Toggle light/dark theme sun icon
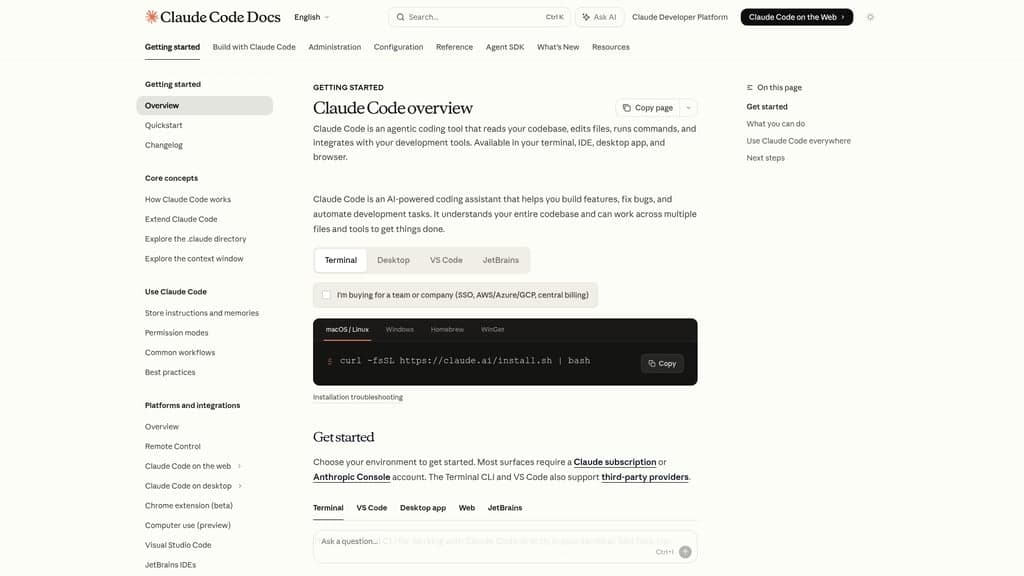The image size is (1024, 576). (870, 17)
